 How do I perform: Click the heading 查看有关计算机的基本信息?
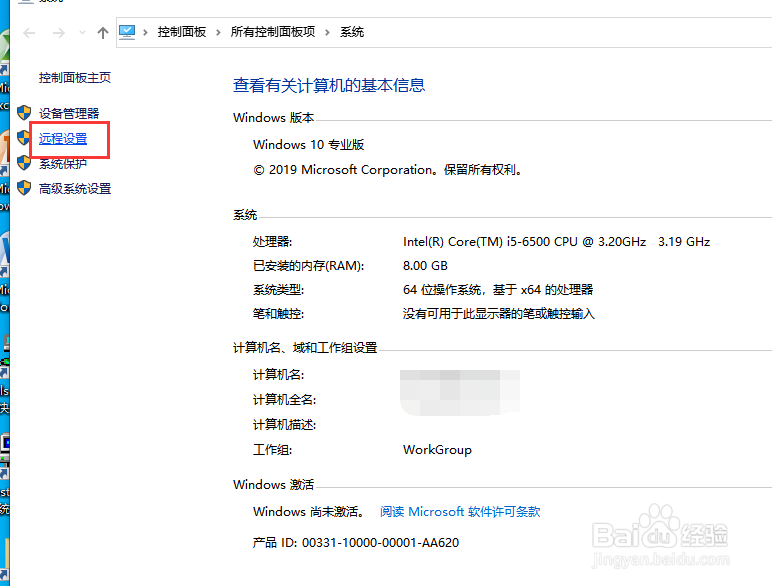[x=329, y=86]
